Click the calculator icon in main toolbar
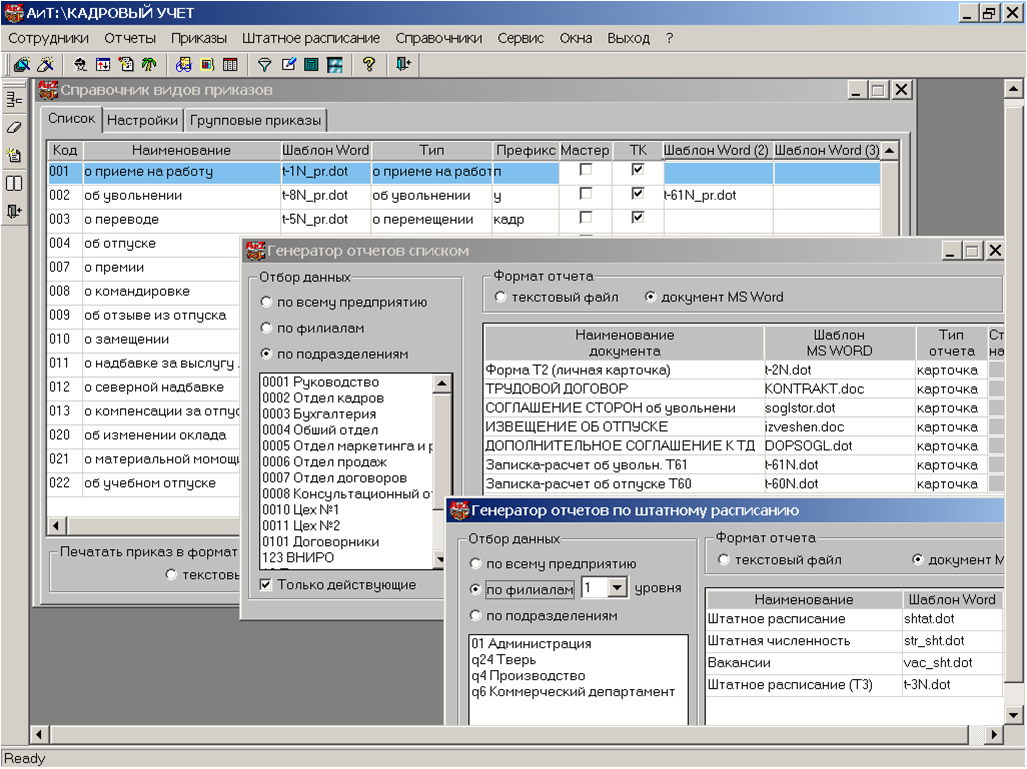 [311, 65]
